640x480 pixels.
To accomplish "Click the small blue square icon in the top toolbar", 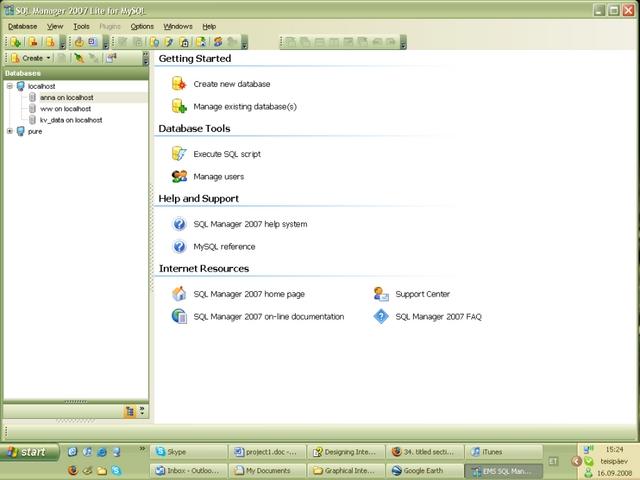I will (93, 42).
